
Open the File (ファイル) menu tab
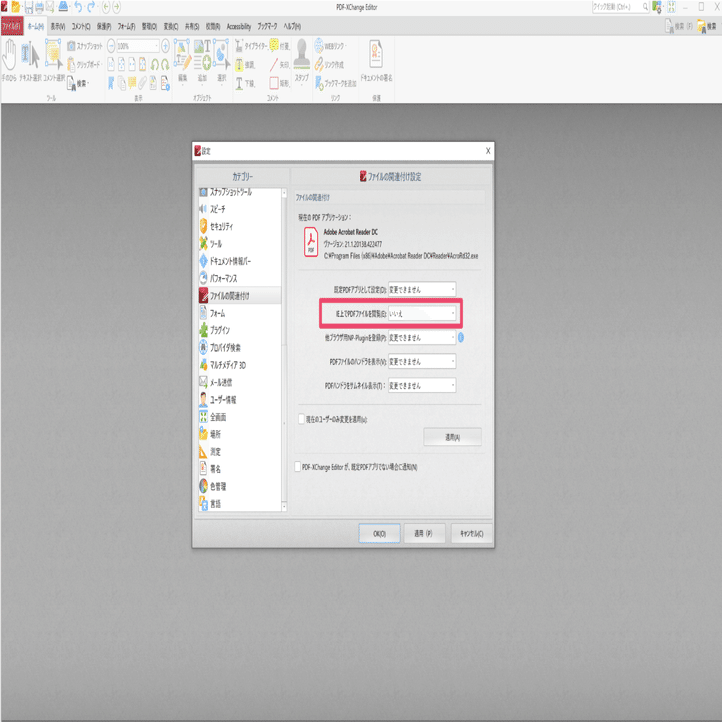[x=12, y=26]
